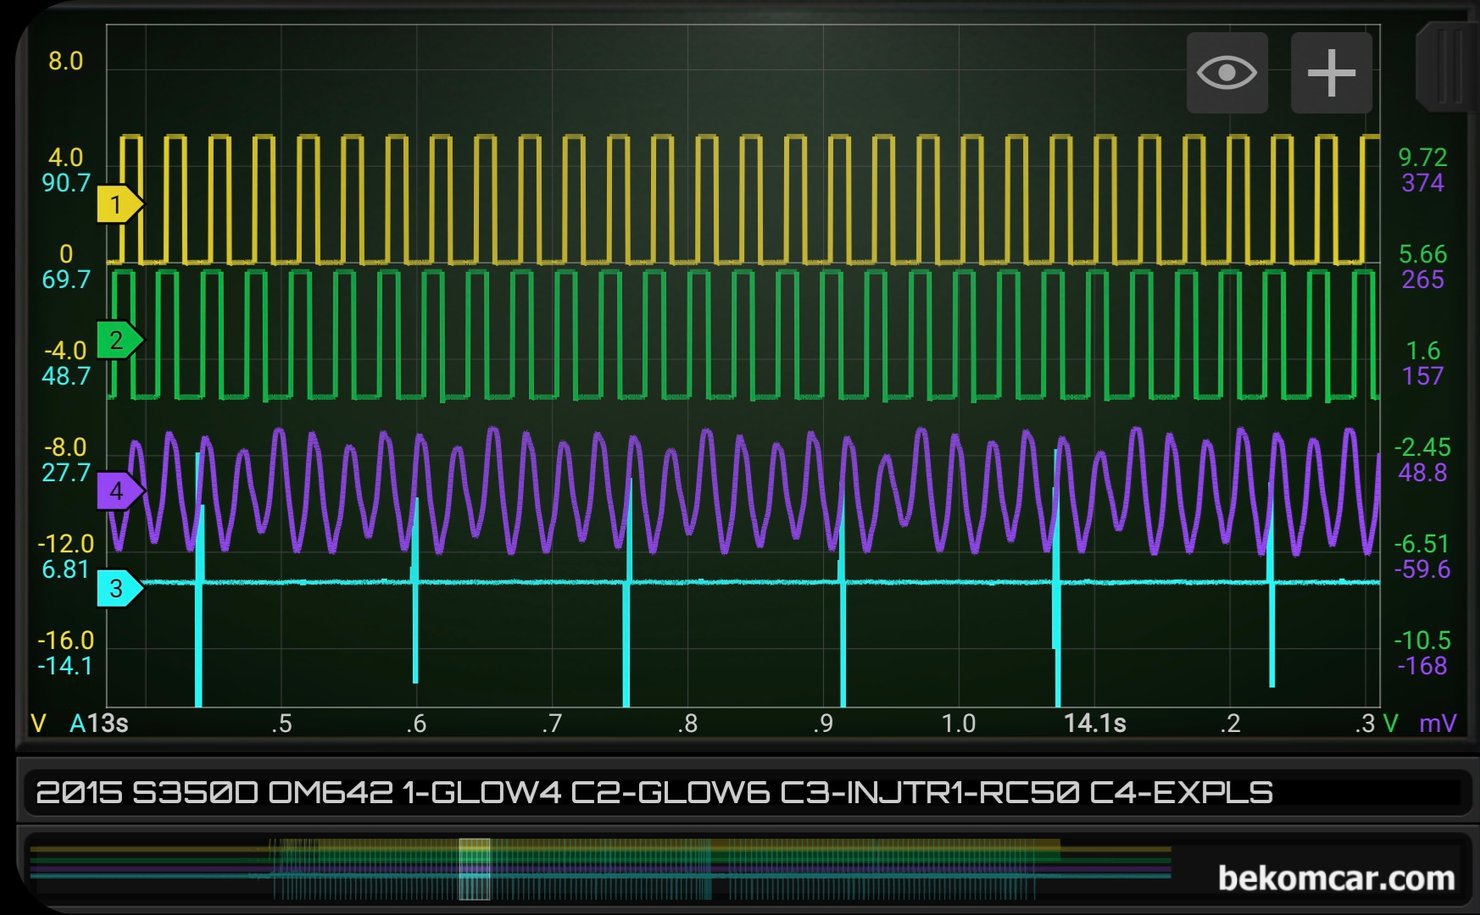Click the green -10.5 scale value
This screenshot has width=1480, height=915.
(x=1422, y=640)
